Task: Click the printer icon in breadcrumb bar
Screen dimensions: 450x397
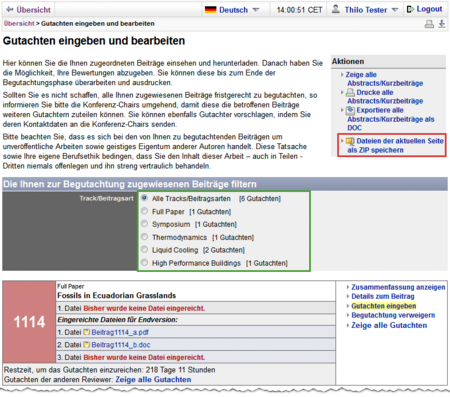Action: click(x=429, y=24)
